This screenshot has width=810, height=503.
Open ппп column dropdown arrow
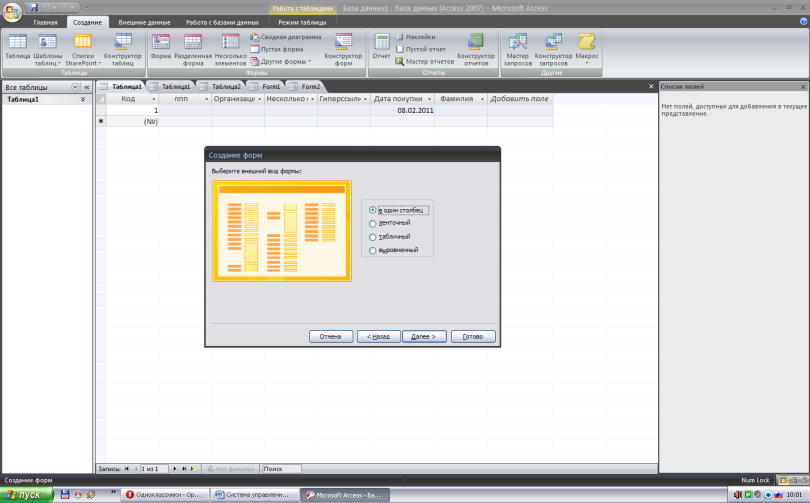click(x=206, y=99)
